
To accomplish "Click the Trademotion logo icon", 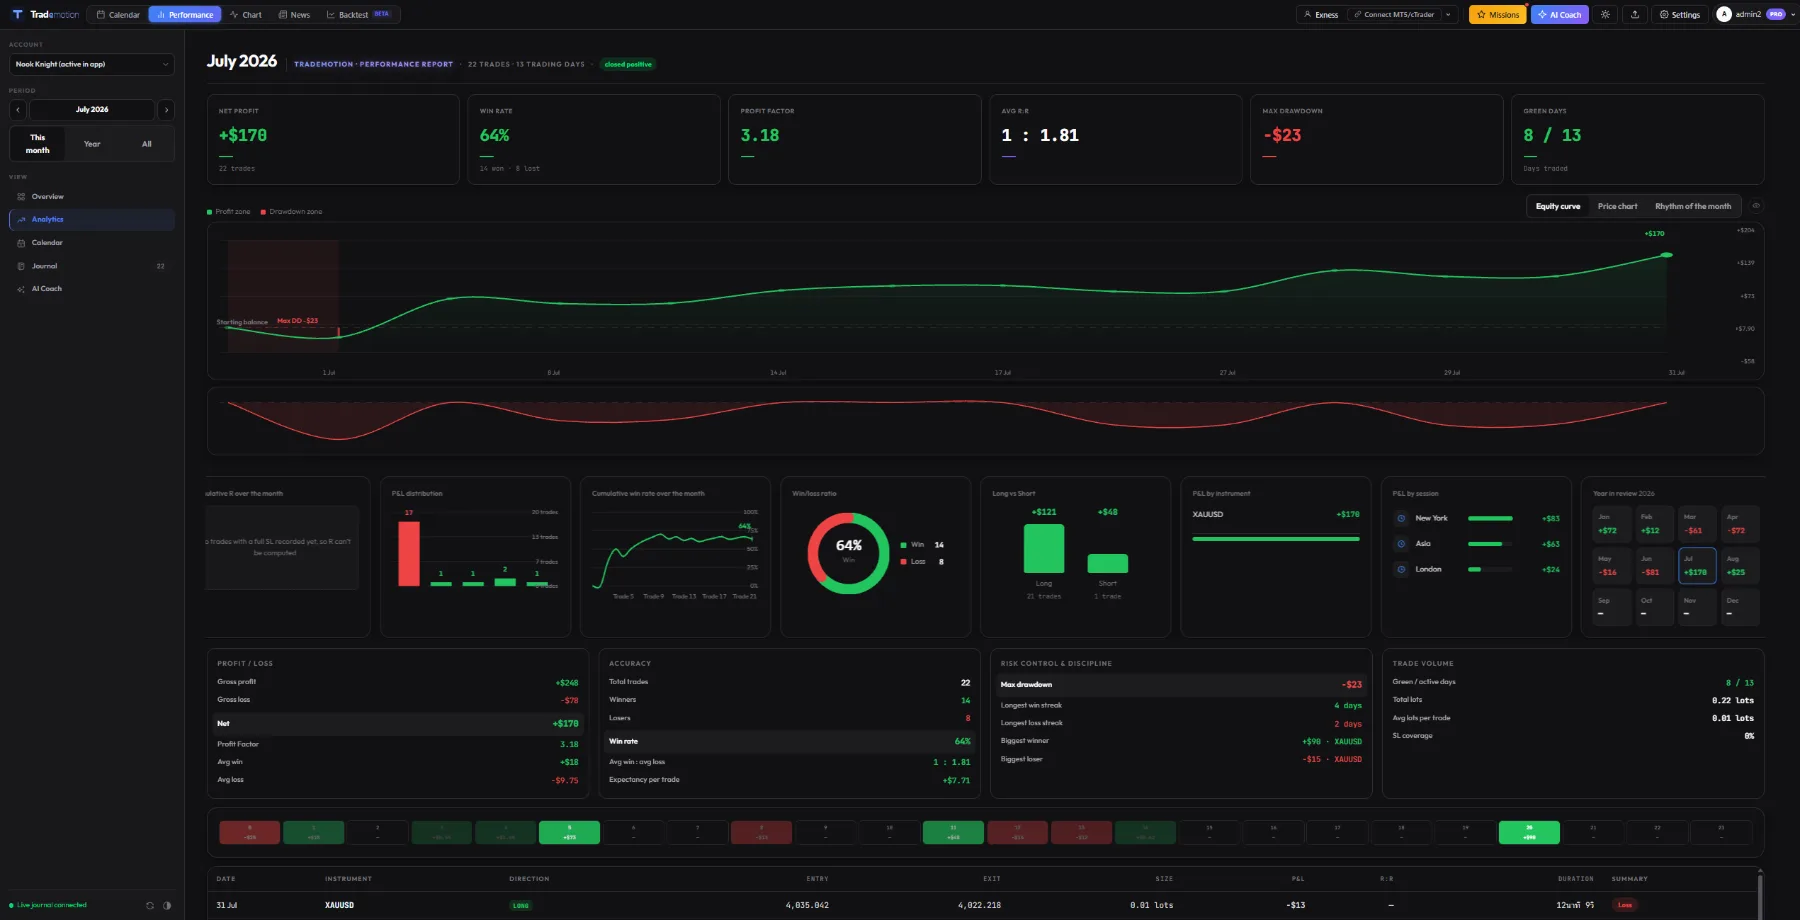I will click(17, 14).
